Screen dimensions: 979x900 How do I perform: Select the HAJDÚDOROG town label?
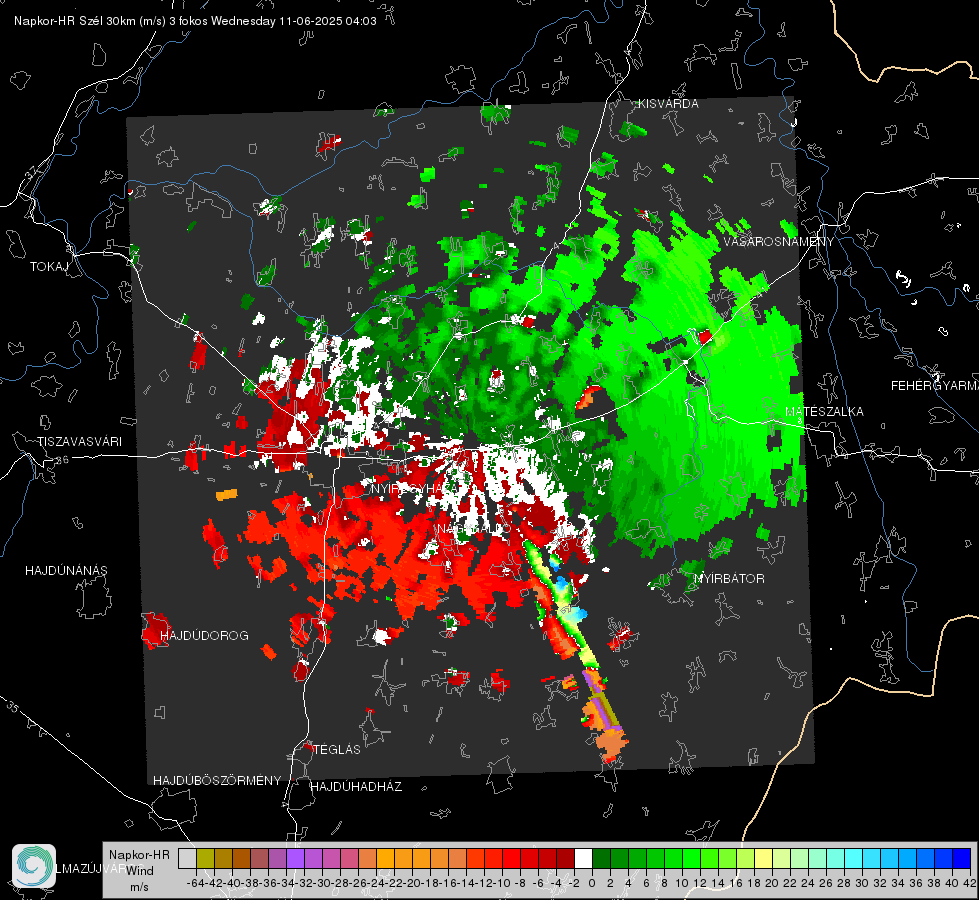pyautogui.click(x=204, y=635)
